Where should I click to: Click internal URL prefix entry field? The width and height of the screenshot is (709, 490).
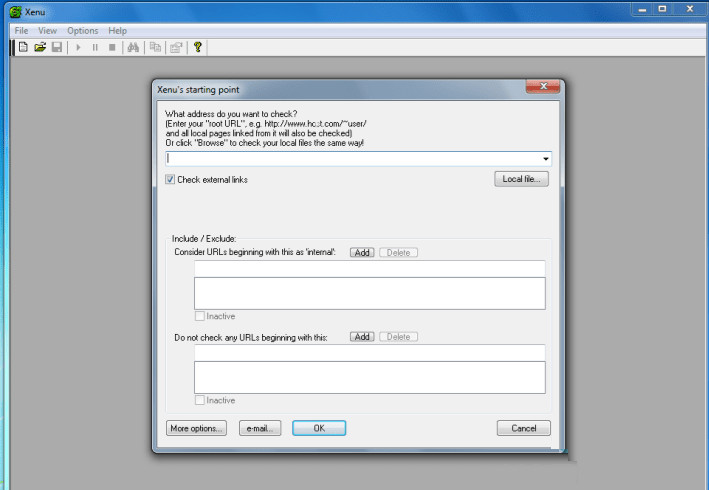click(x=370, y=269)
